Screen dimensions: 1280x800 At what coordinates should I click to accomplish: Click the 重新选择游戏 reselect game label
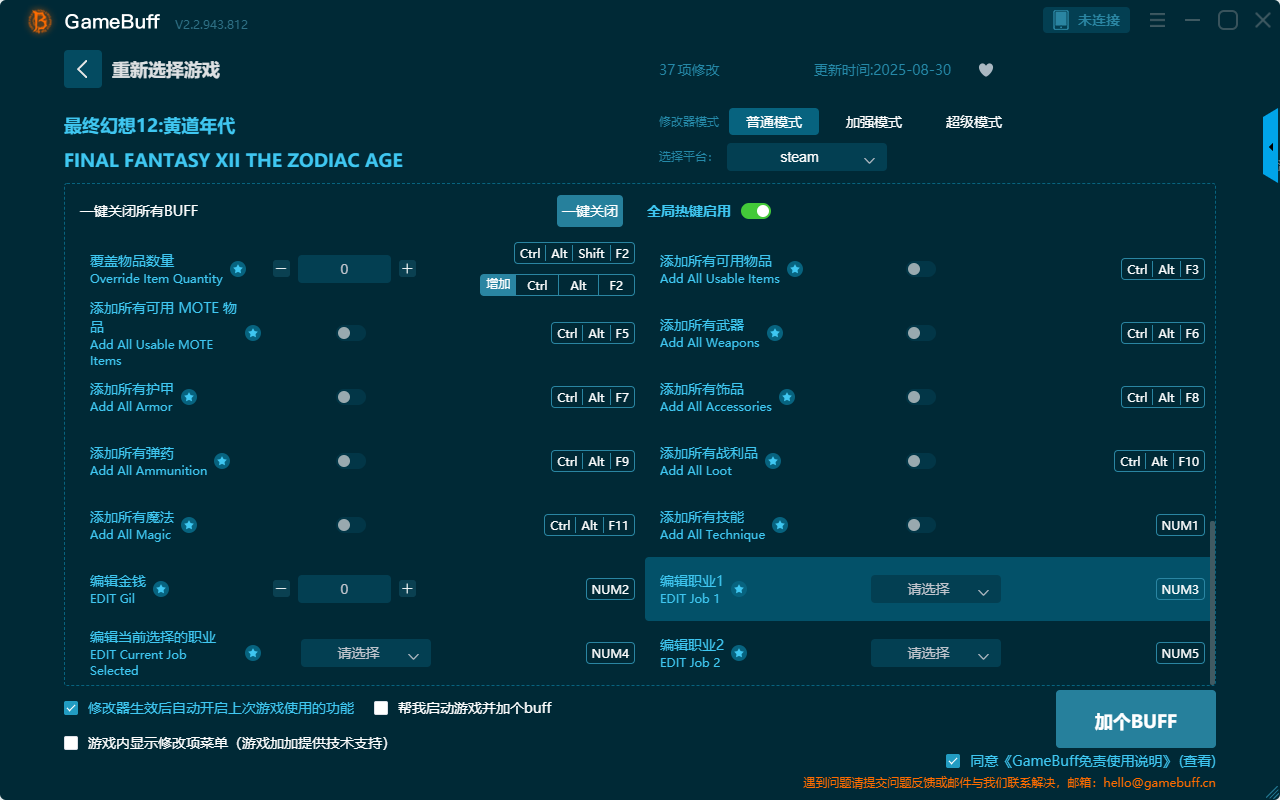(x=166, y=70)
